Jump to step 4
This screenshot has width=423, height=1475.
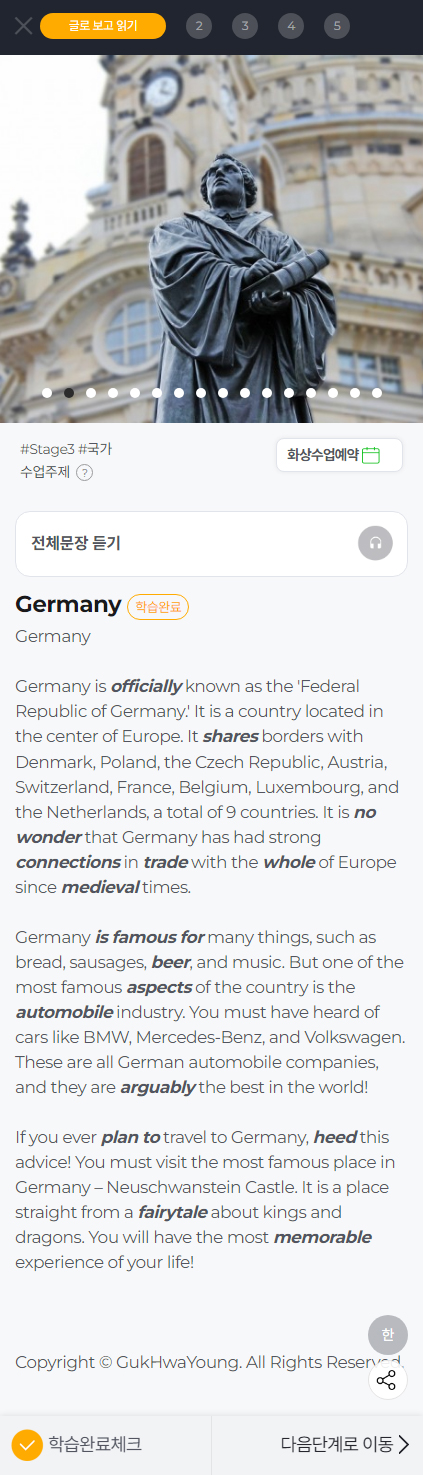tap(291, 26)
